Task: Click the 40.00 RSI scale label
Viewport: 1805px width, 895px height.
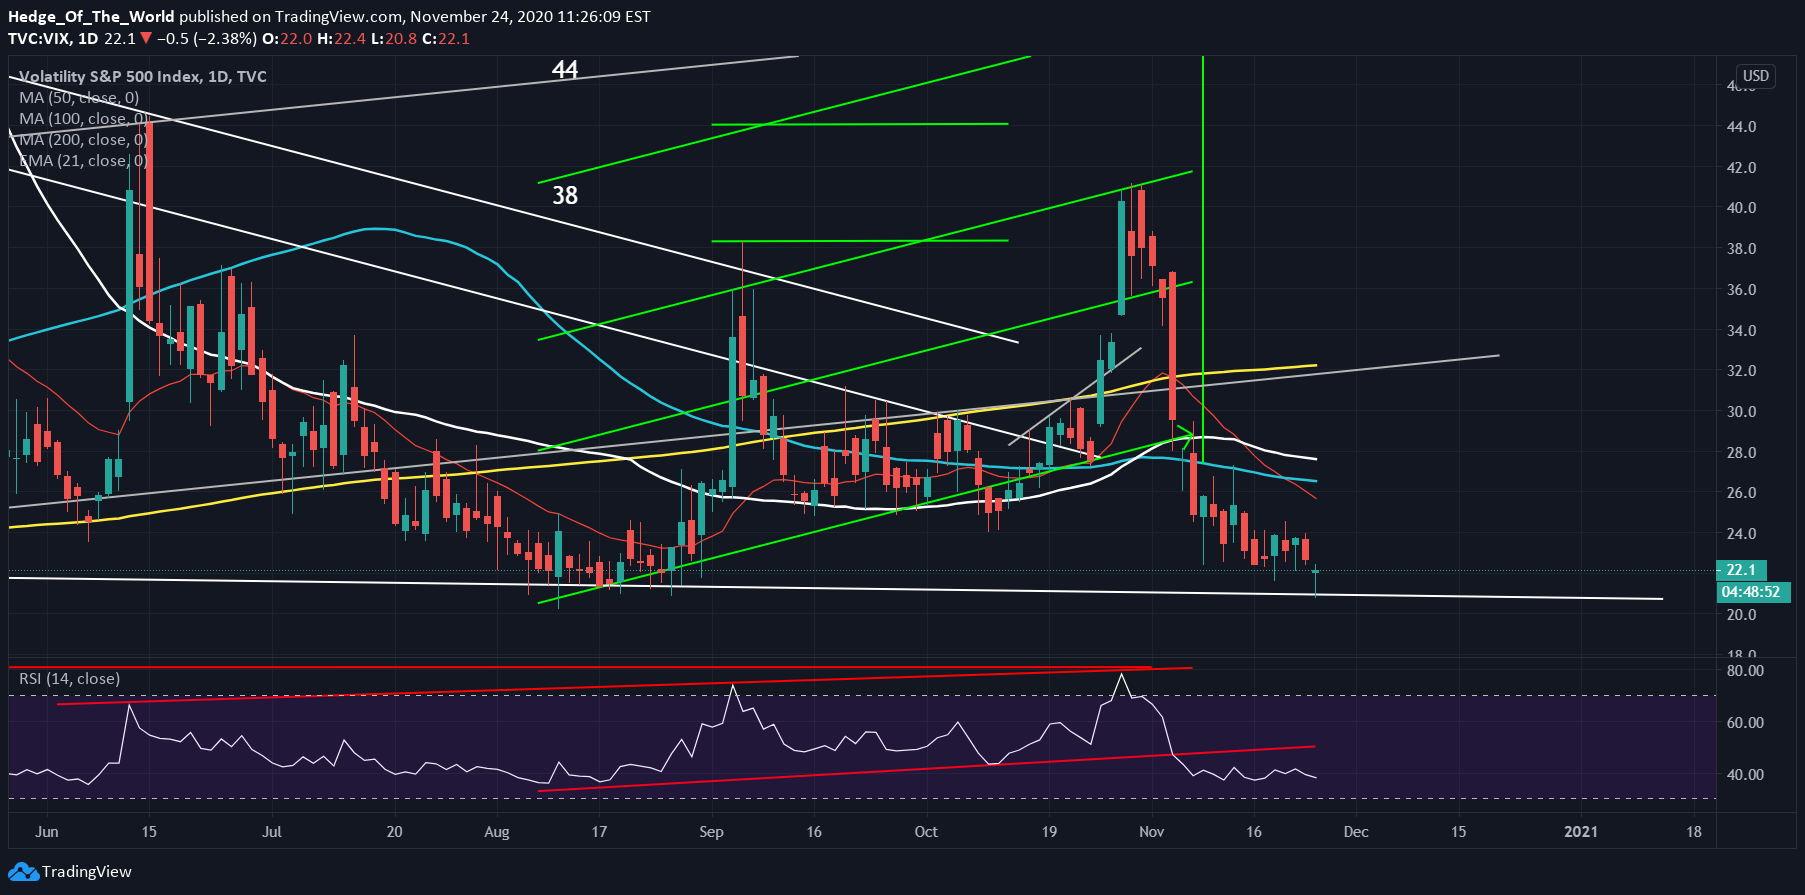Action: coord(1744,775)
